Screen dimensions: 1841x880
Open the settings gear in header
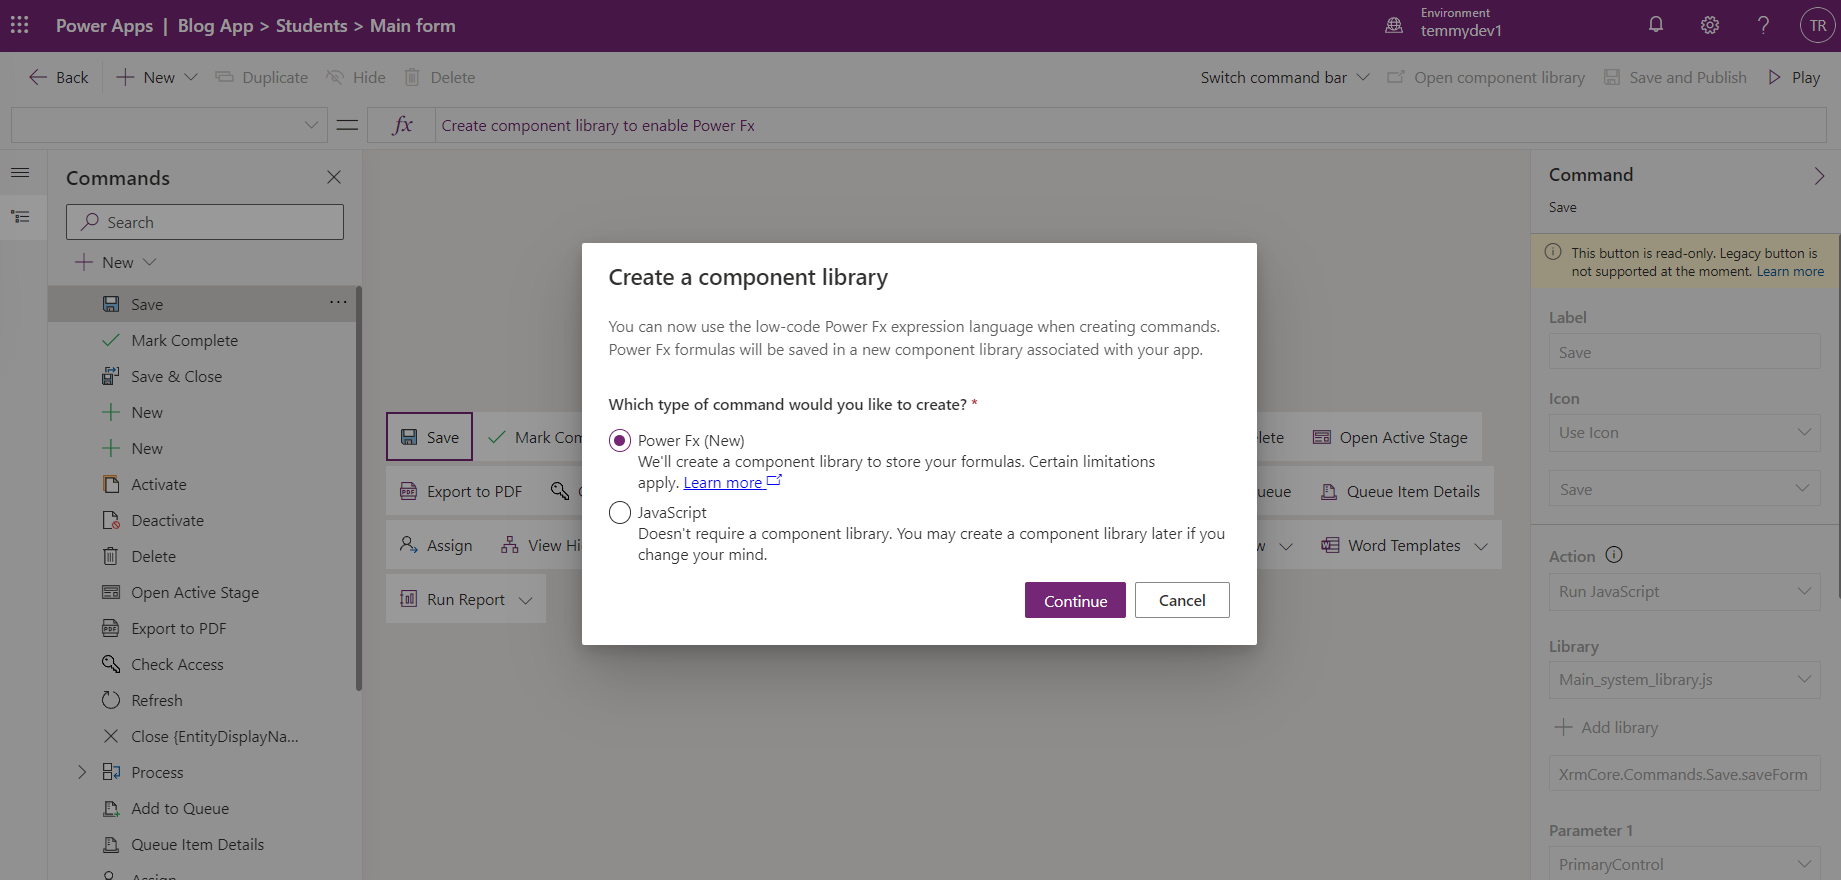(x=1710, y=25)
